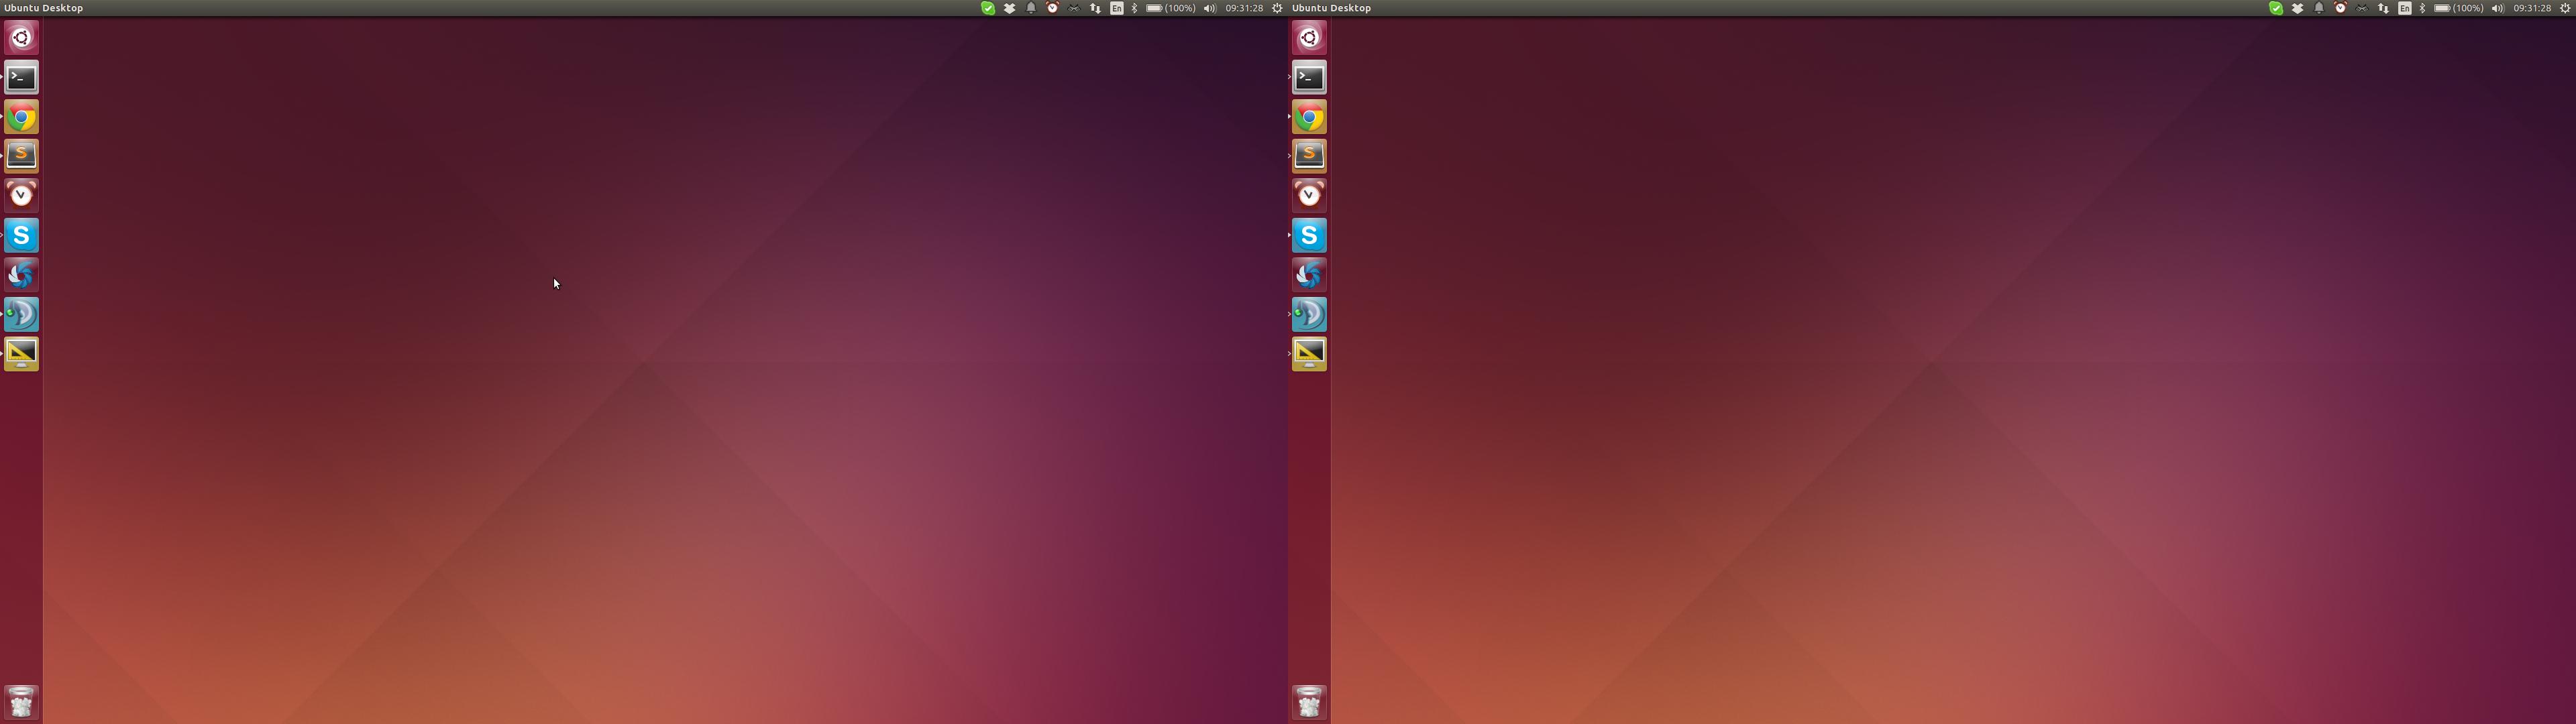Open the Dropbox indicator in right monitor panel
Screen dimensions: 2576x724
click(2298, 8)
